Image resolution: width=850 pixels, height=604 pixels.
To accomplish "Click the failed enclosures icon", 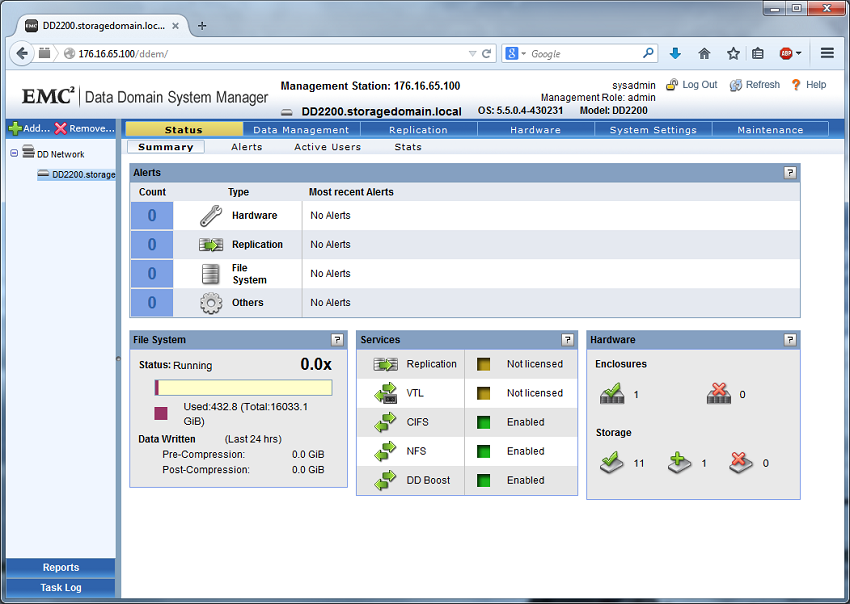I will tap(719, 394).
